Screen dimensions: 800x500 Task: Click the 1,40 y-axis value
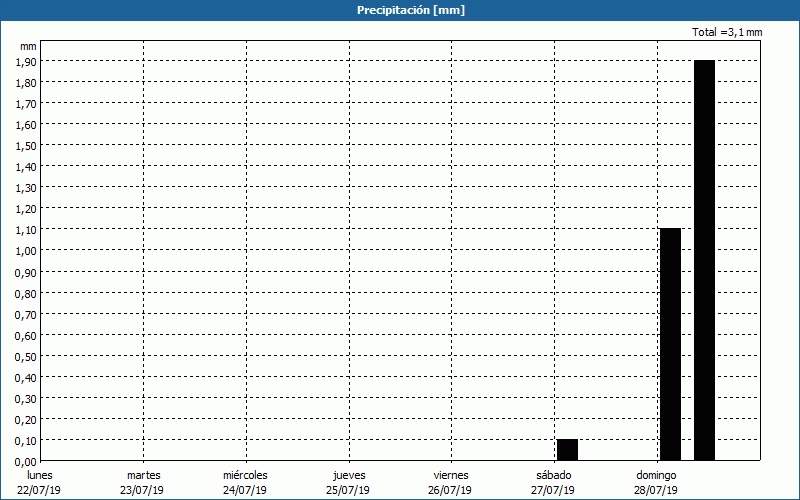pos(26,167)
